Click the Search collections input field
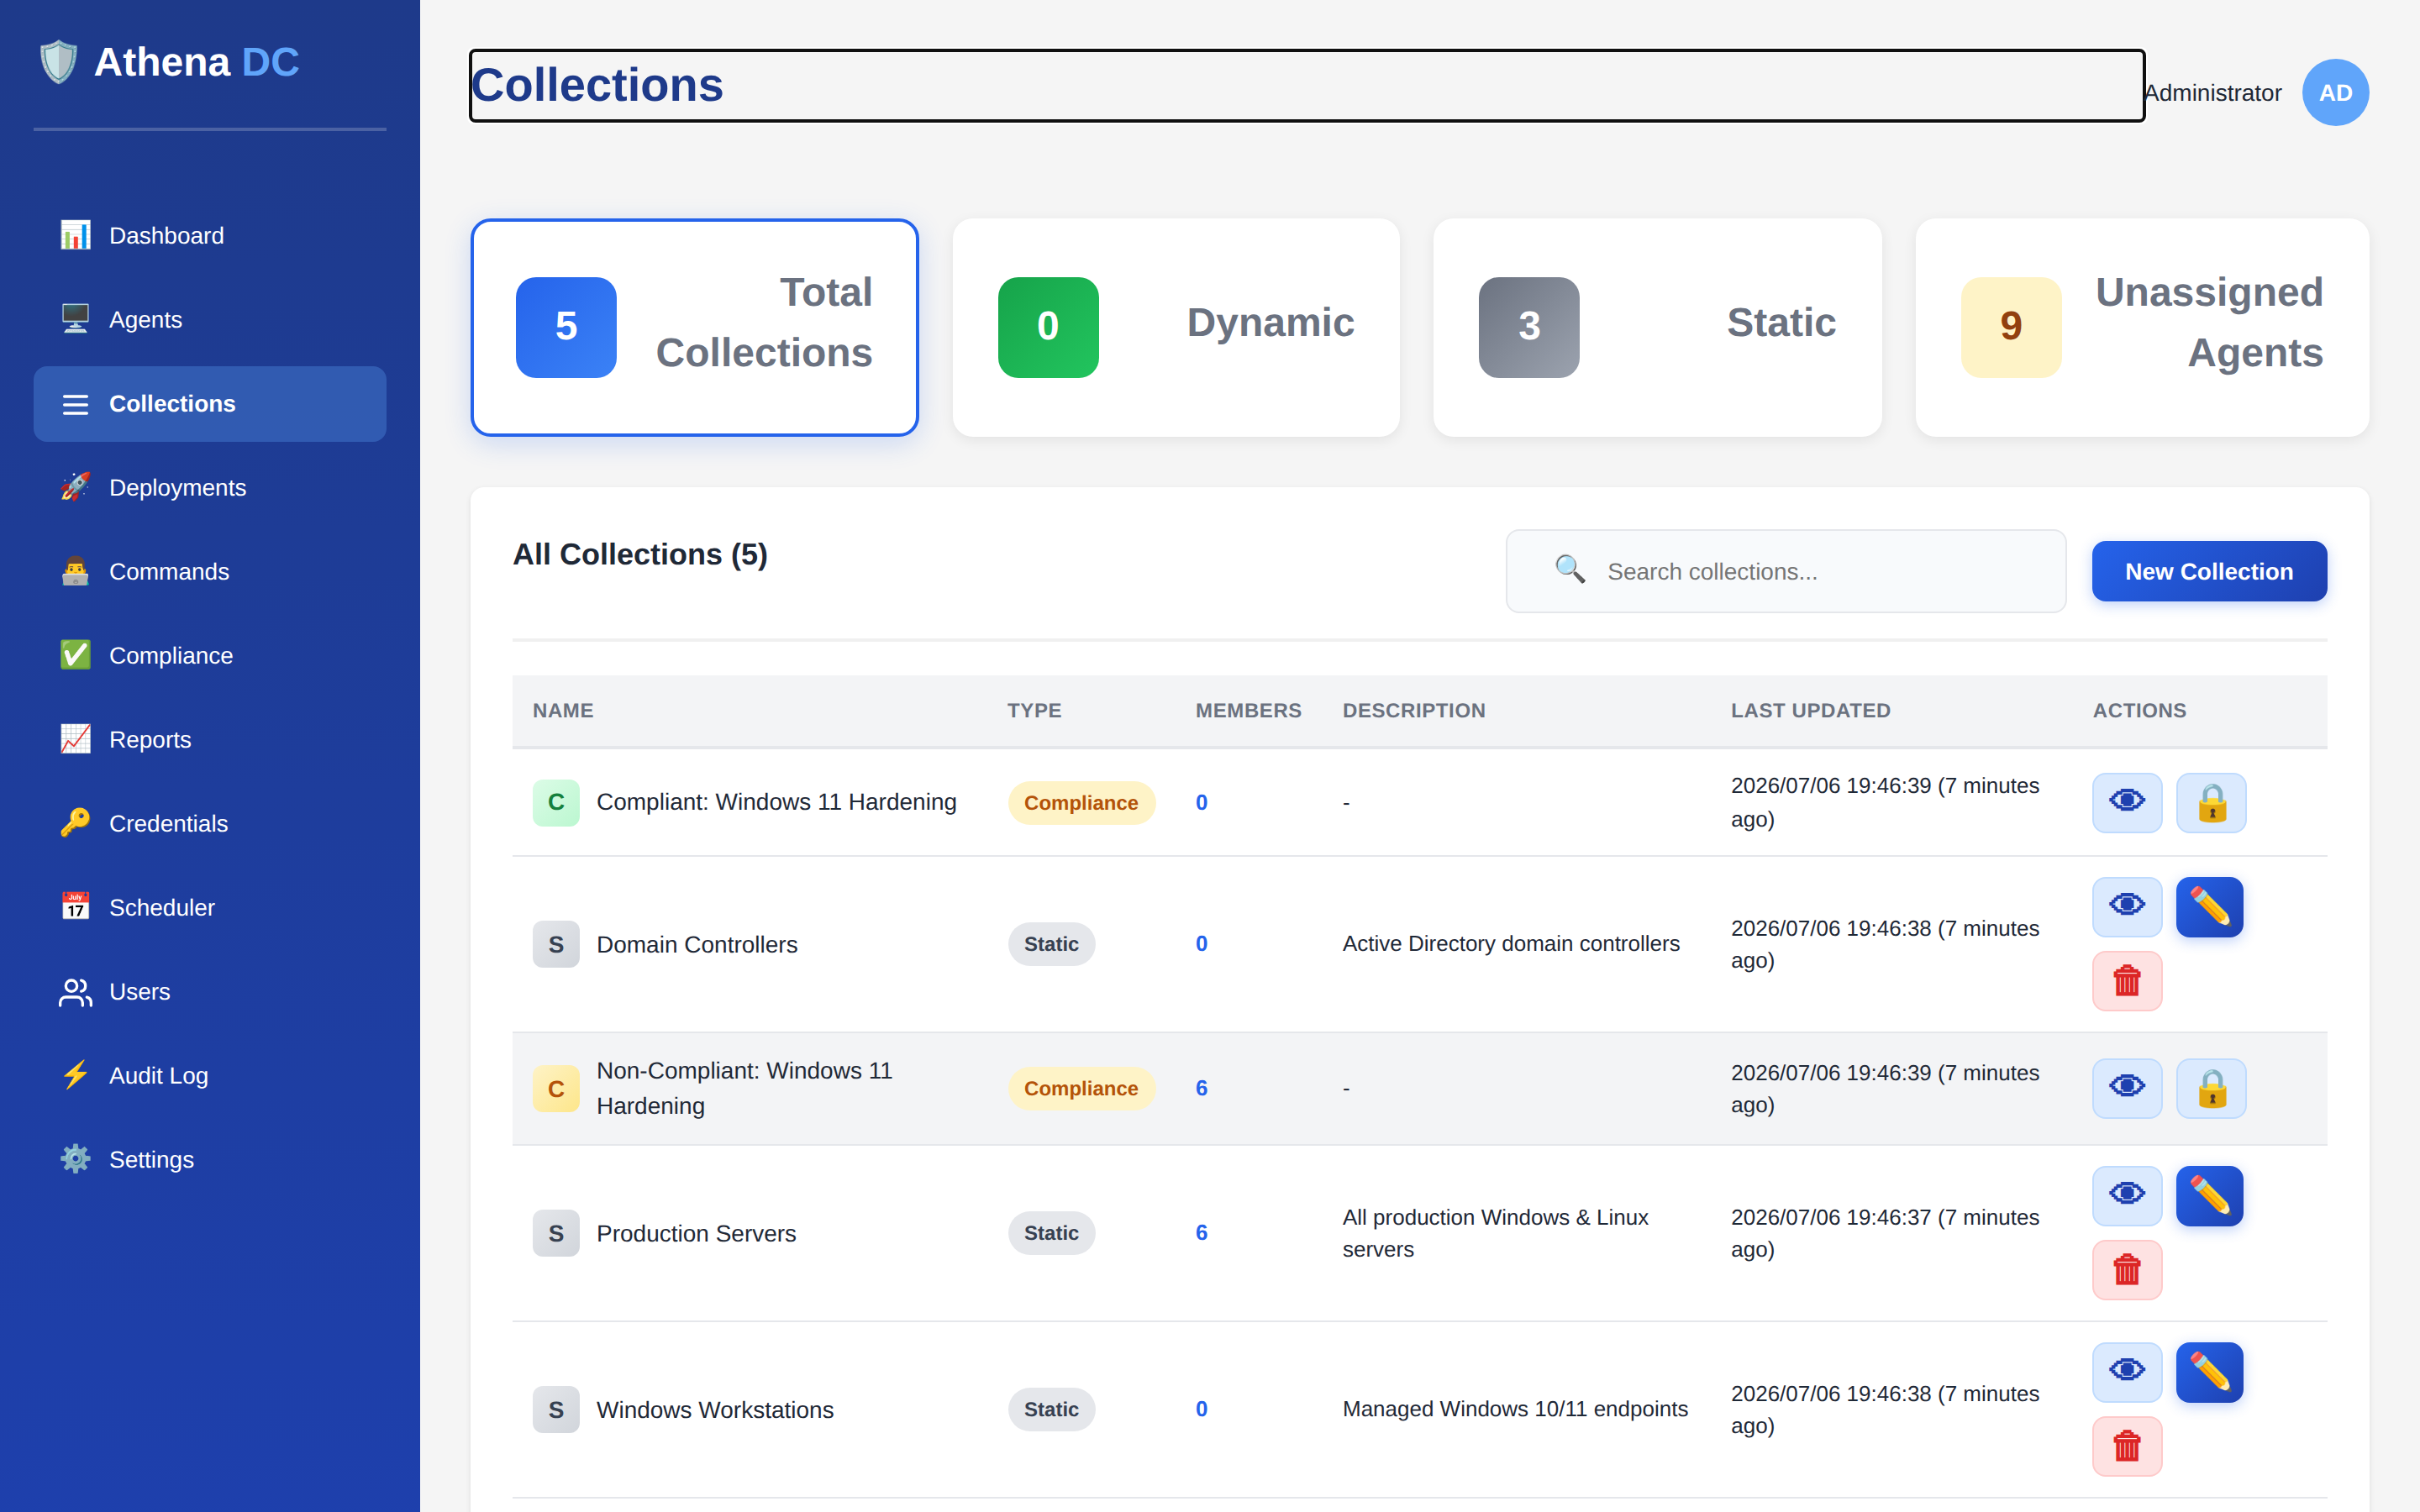2420x1512 pixels. [1786, 571]
